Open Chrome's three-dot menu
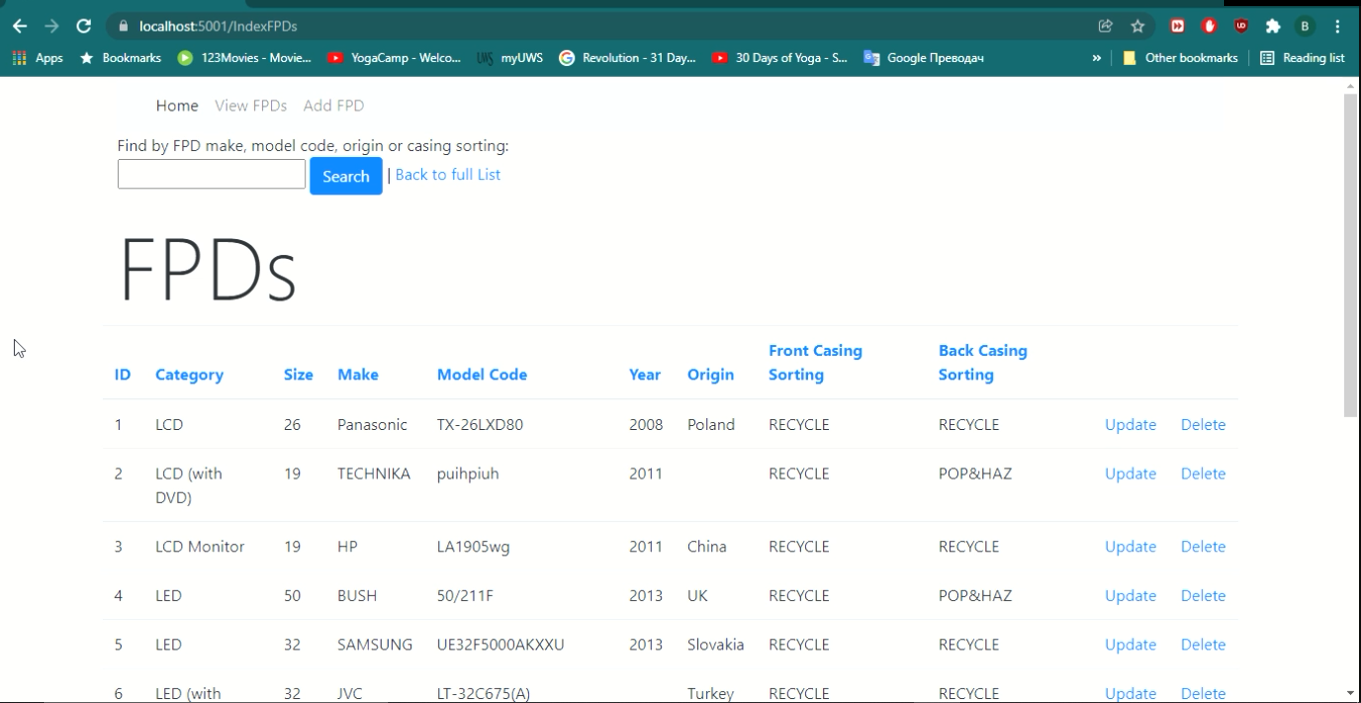Image resolution: width=1361 pixels, height=703 pixels. point(1337,26)
